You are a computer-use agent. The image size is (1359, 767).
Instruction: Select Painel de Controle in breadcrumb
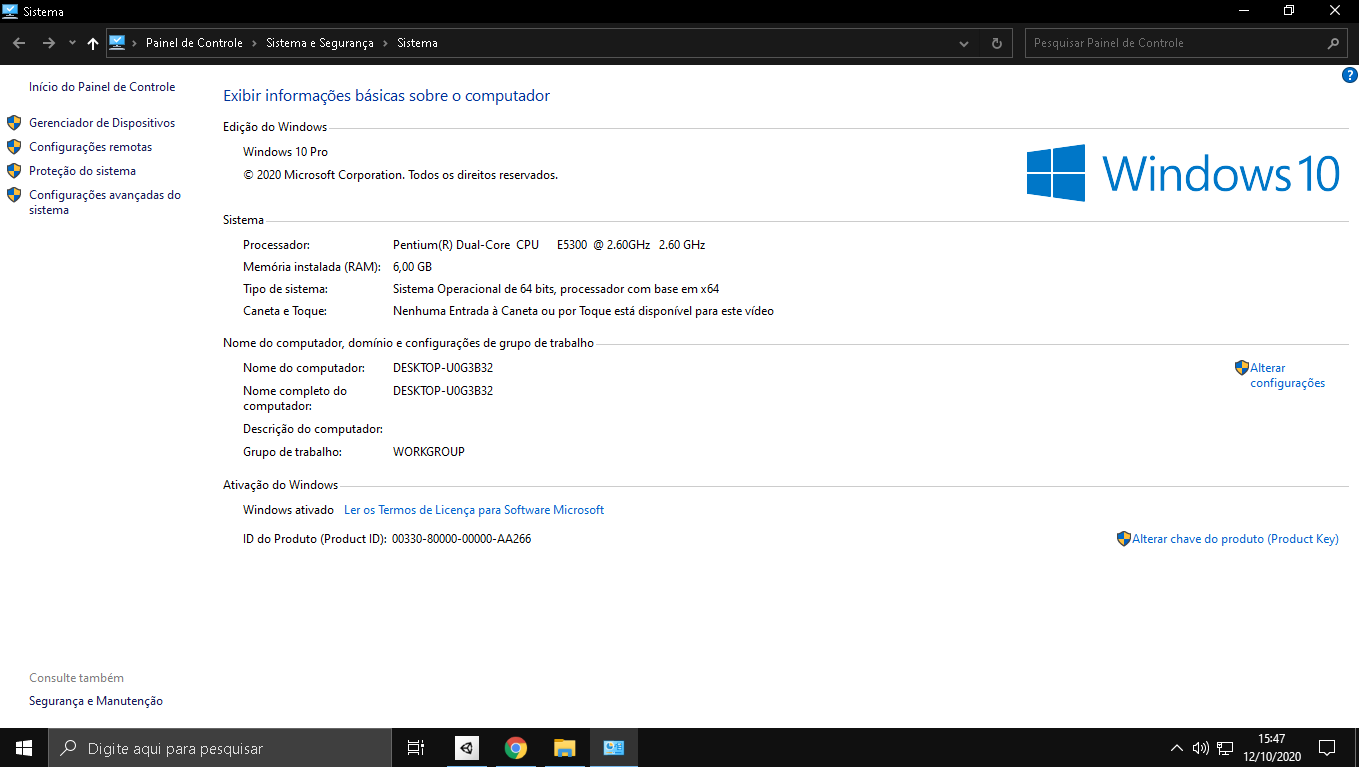(194, 43)
